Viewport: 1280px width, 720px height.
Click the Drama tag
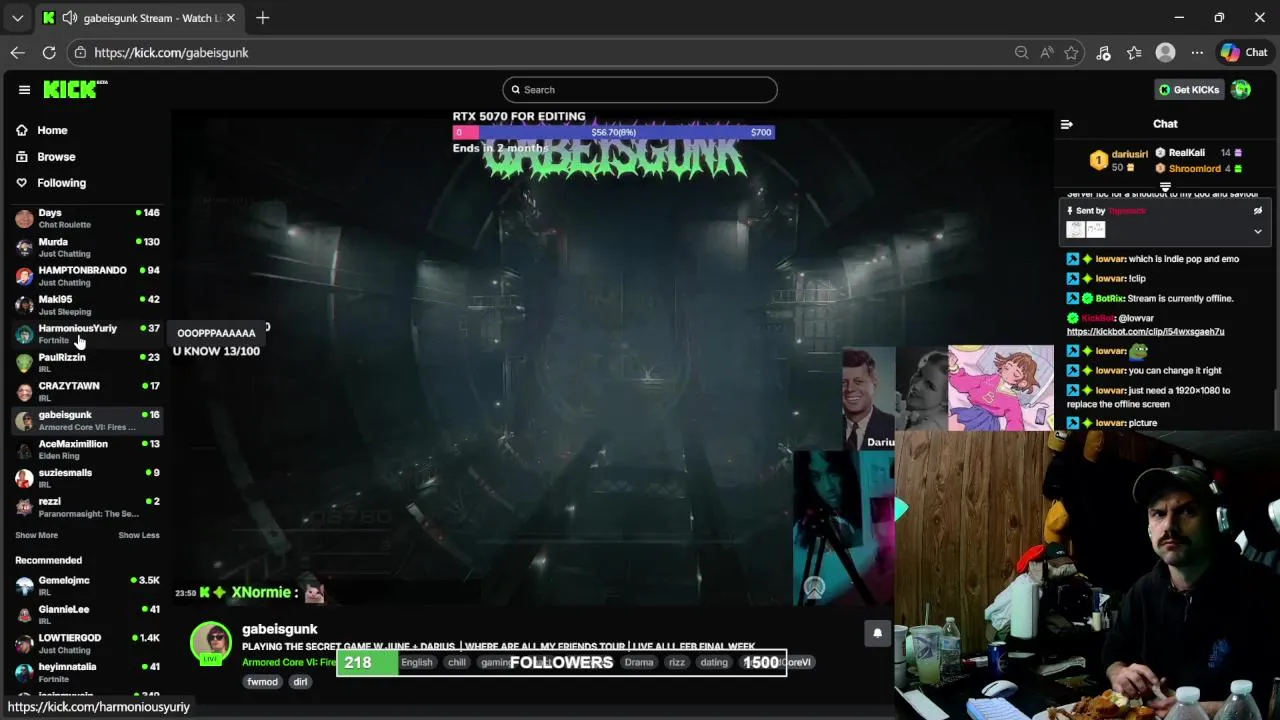click(639, 662)
